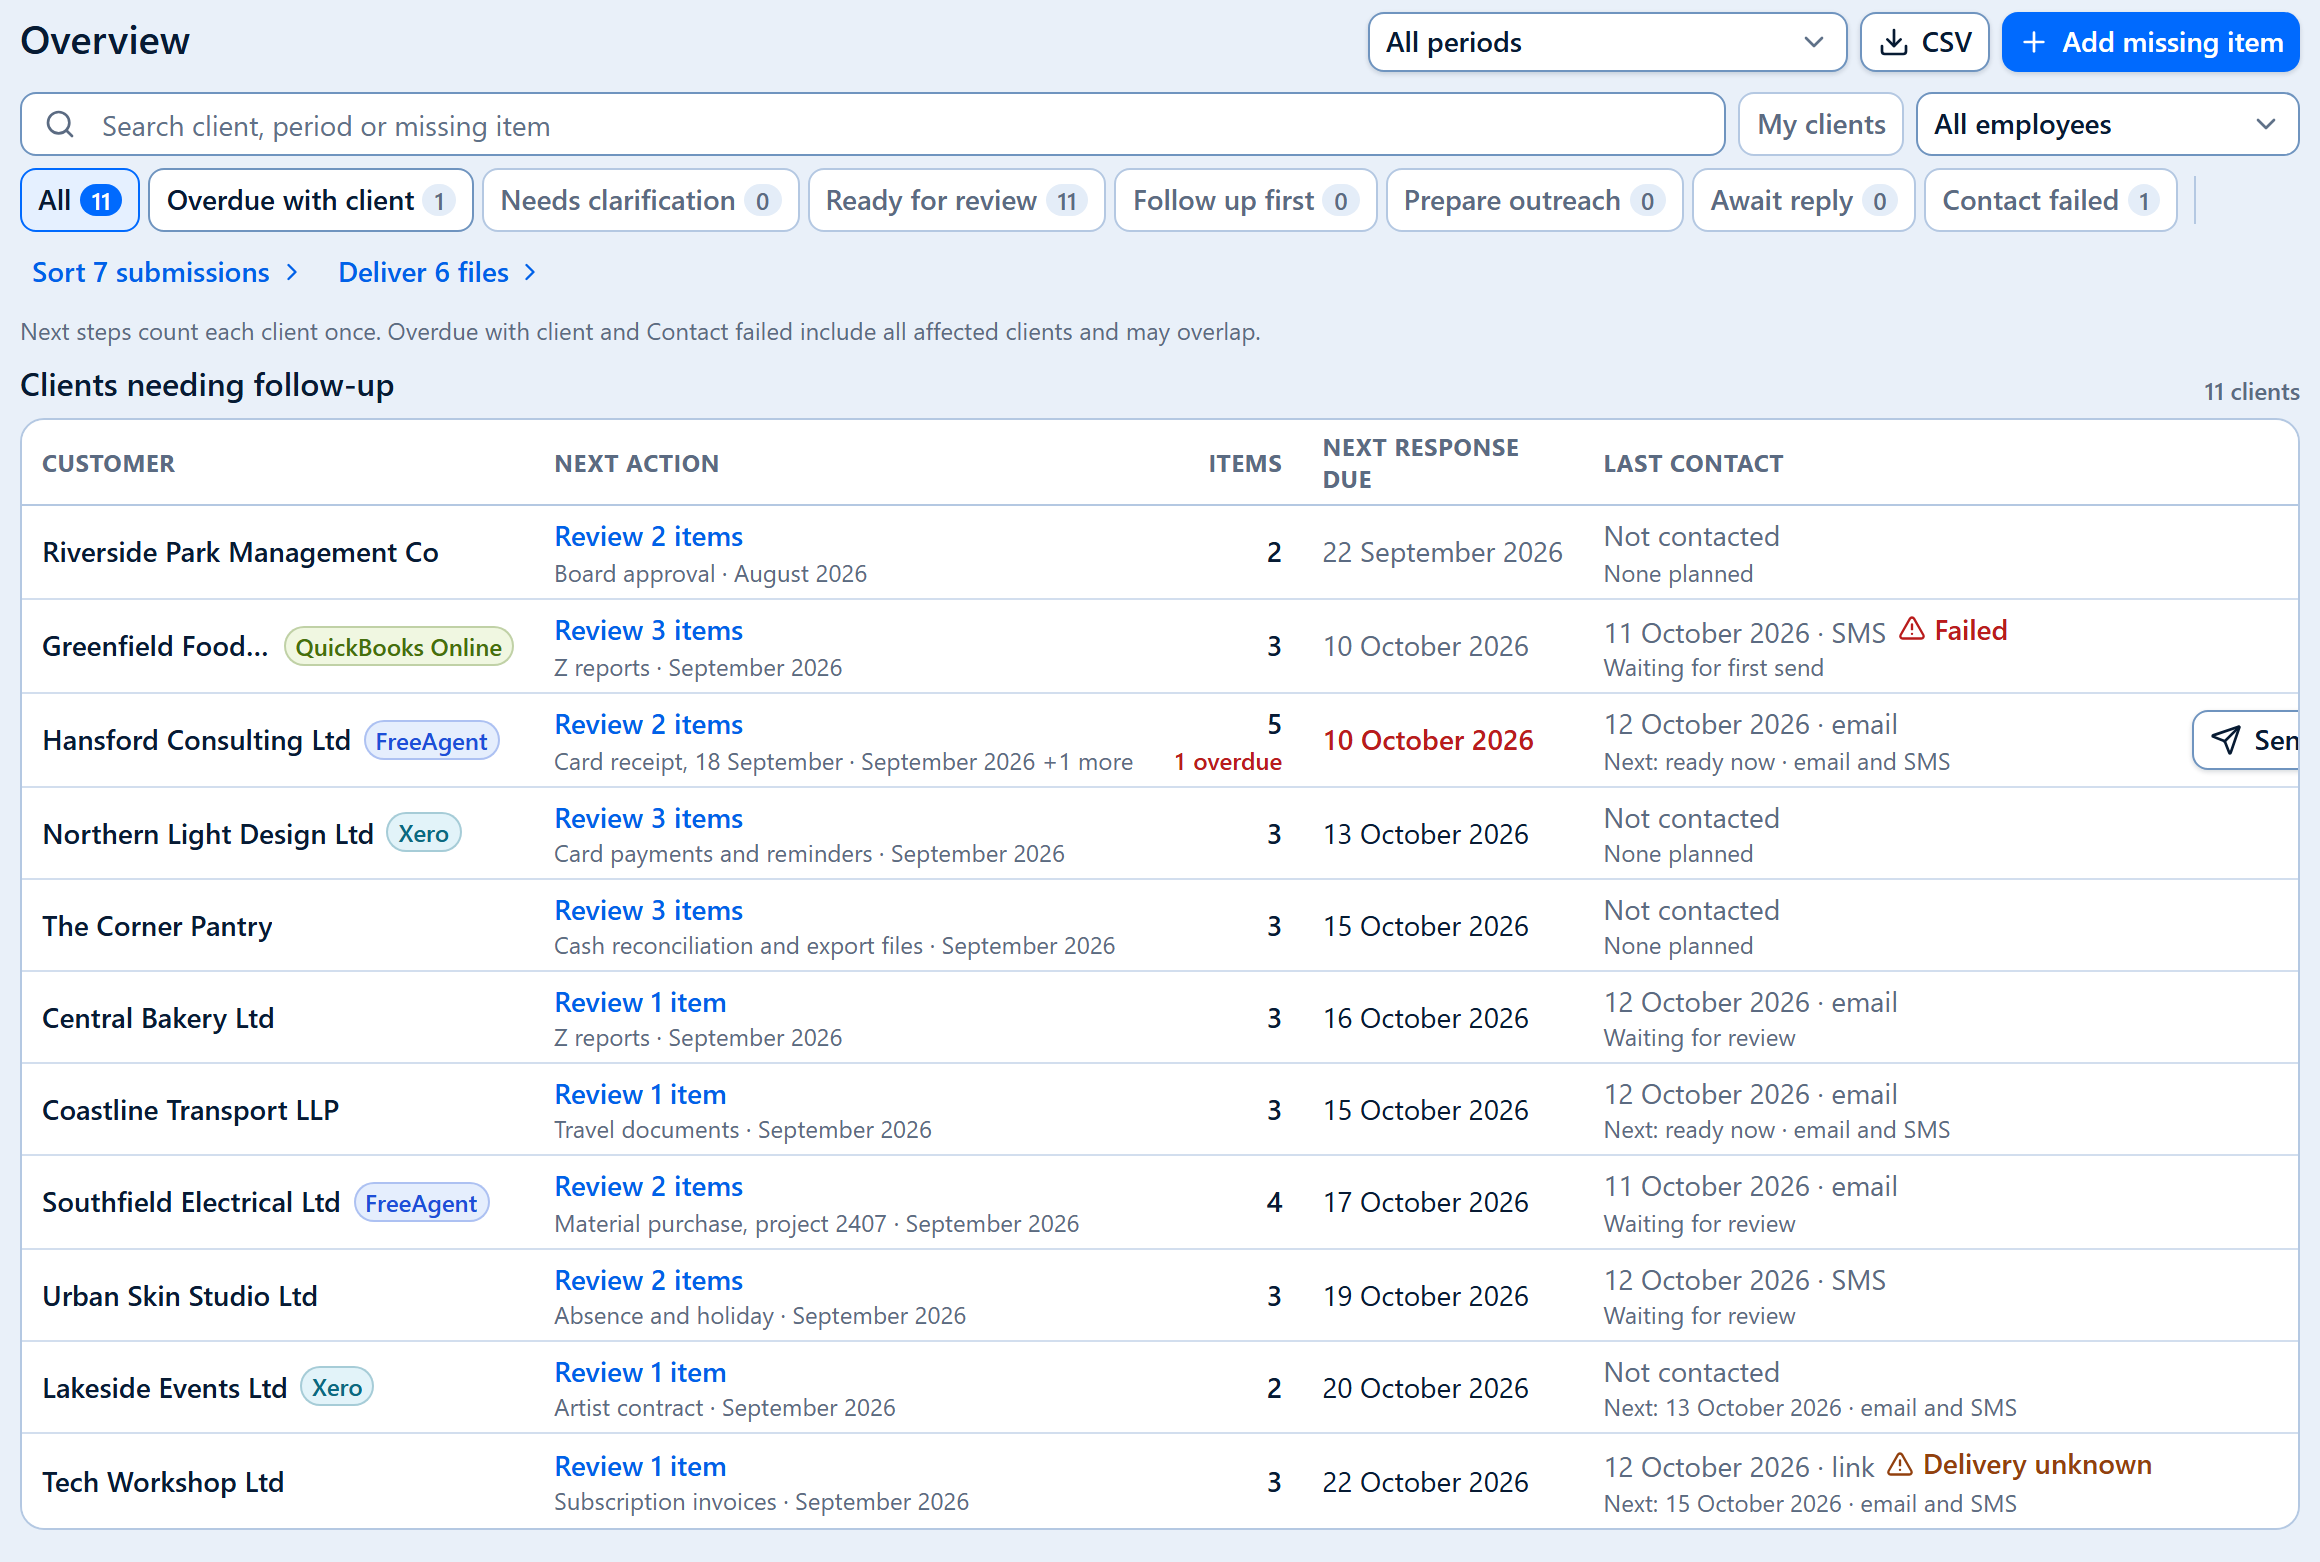Select the Hansford Consulting Ltd name
Image resolution: width=2320 pixels, height=1562 pixels.
point(196,740)
